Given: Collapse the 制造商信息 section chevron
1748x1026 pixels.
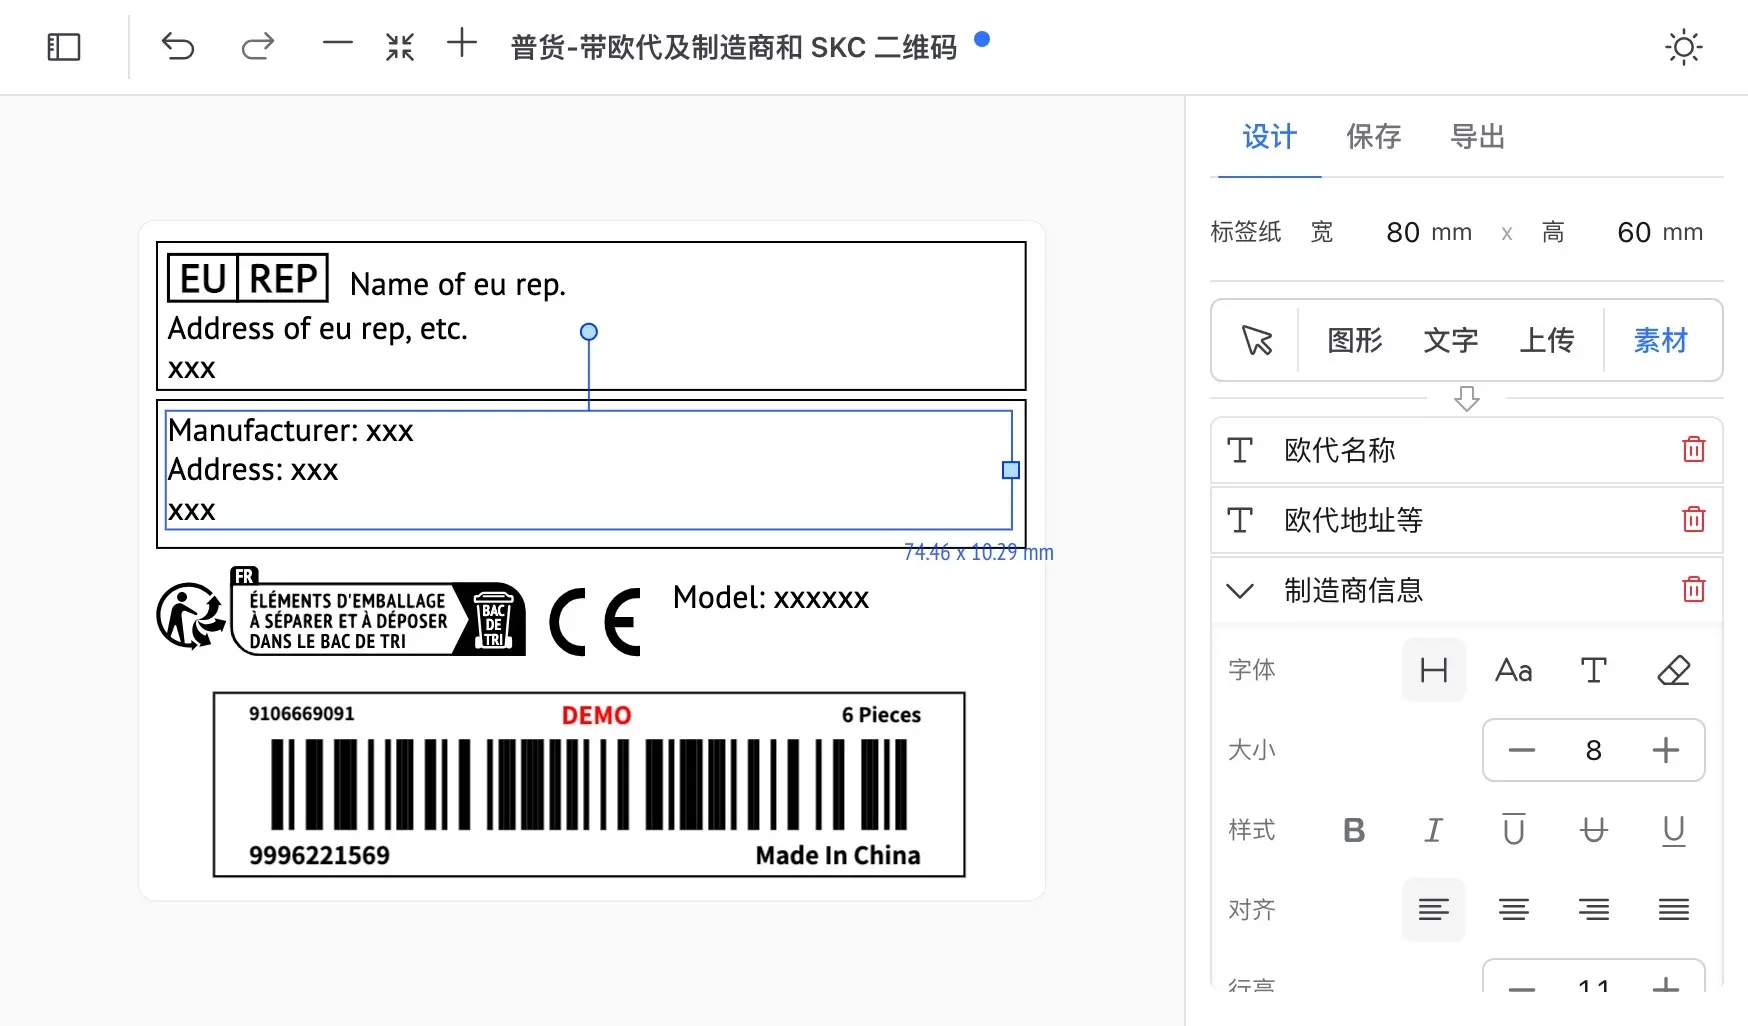Looking at the screenshot, I should pos(1240,591).
